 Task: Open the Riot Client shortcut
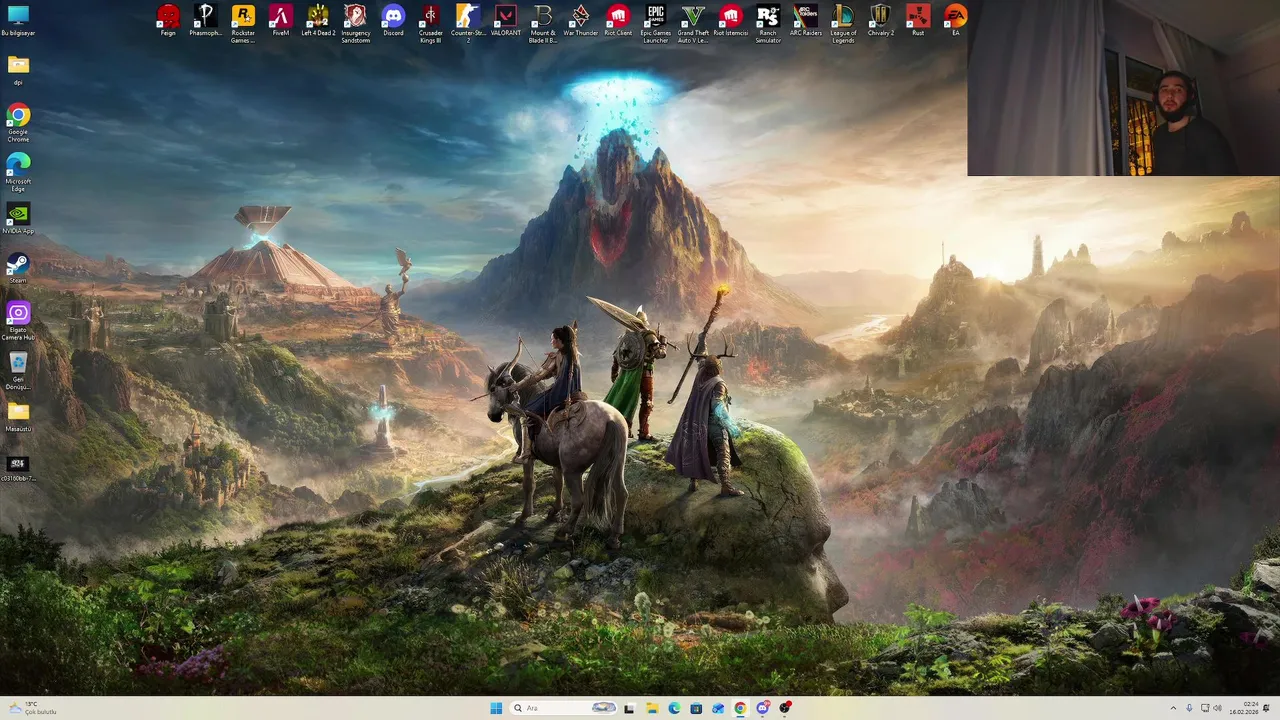(618, 21)
